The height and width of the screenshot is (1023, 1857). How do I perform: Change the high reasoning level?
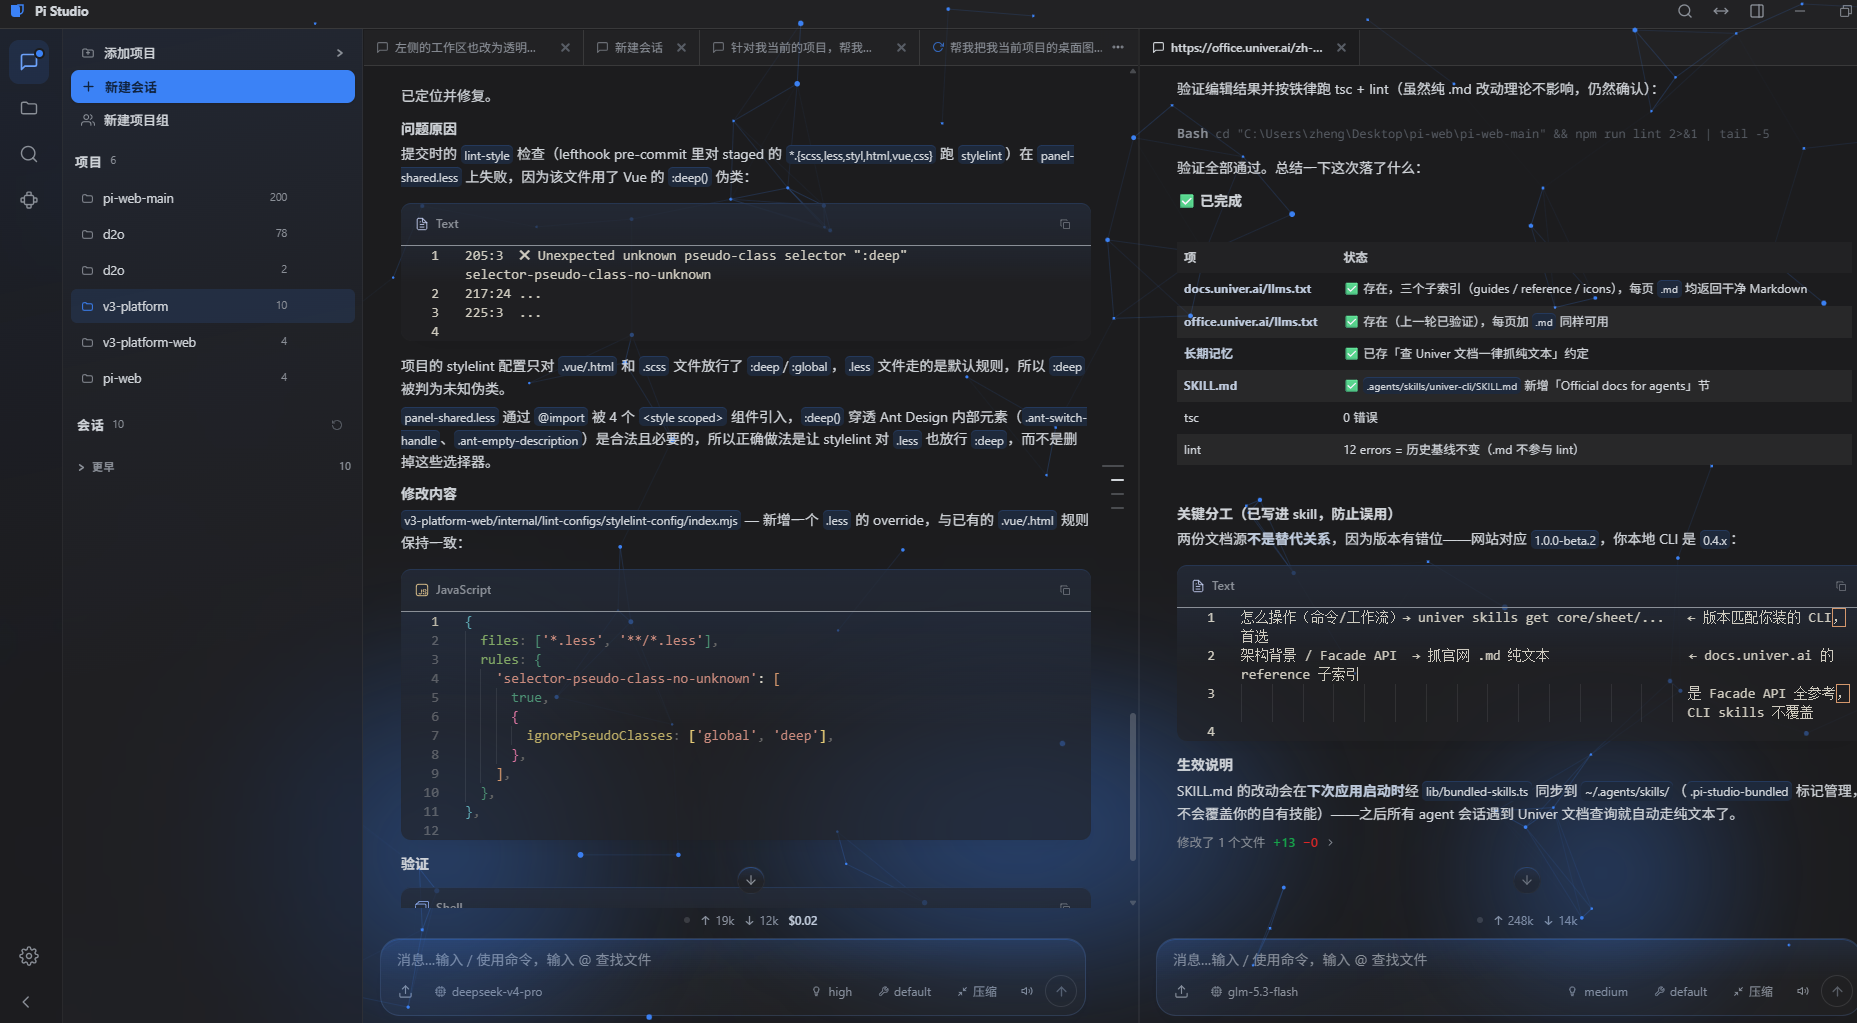point(832,992)
